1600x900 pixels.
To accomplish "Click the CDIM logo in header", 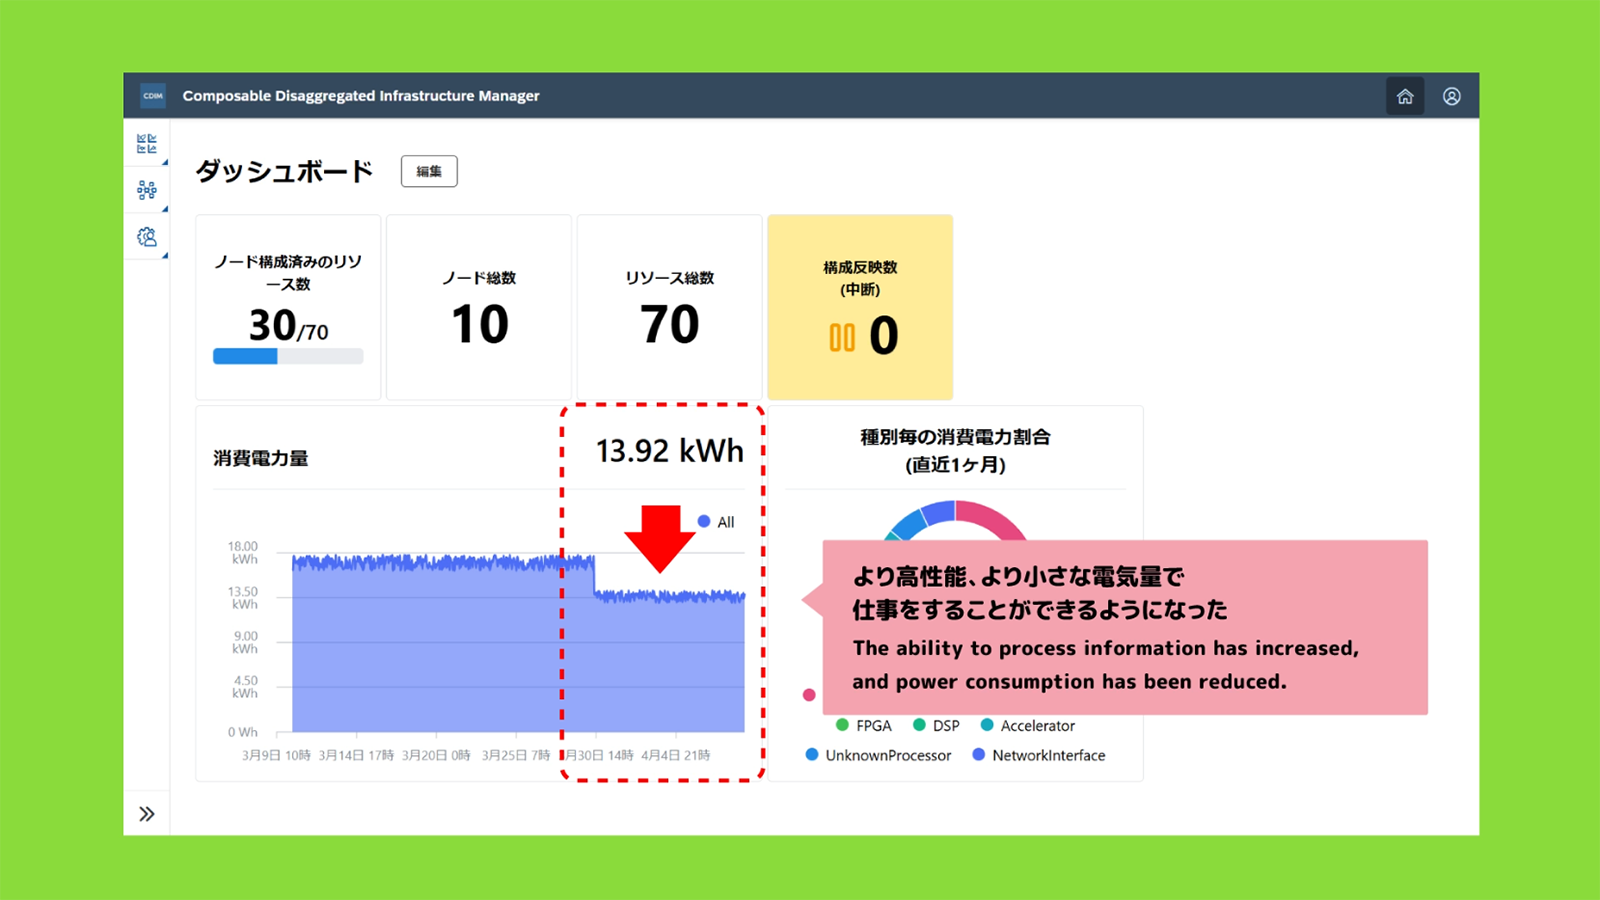I will click(x=153, y=96).
